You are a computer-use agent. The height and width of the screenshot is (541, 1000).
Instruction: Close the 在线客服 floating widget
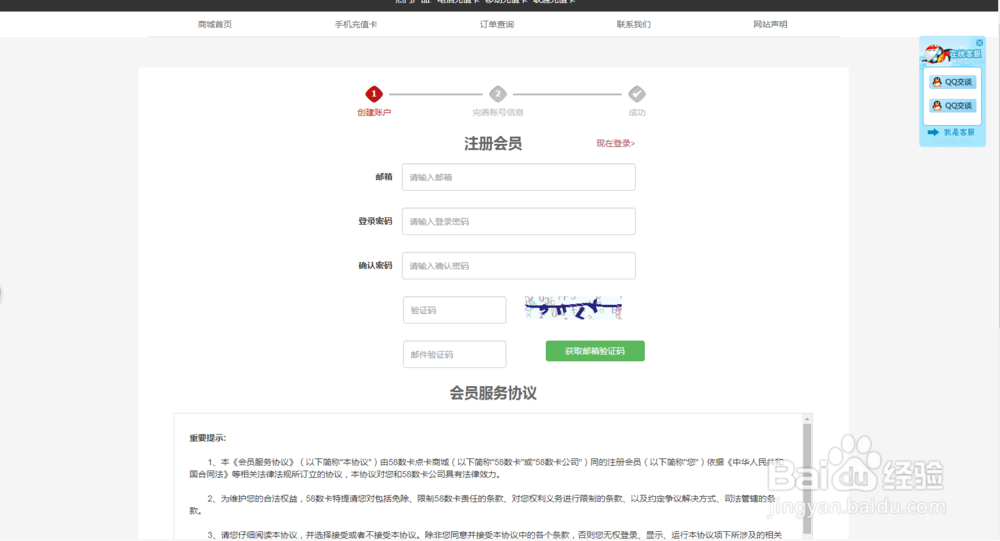pos(980,43)
